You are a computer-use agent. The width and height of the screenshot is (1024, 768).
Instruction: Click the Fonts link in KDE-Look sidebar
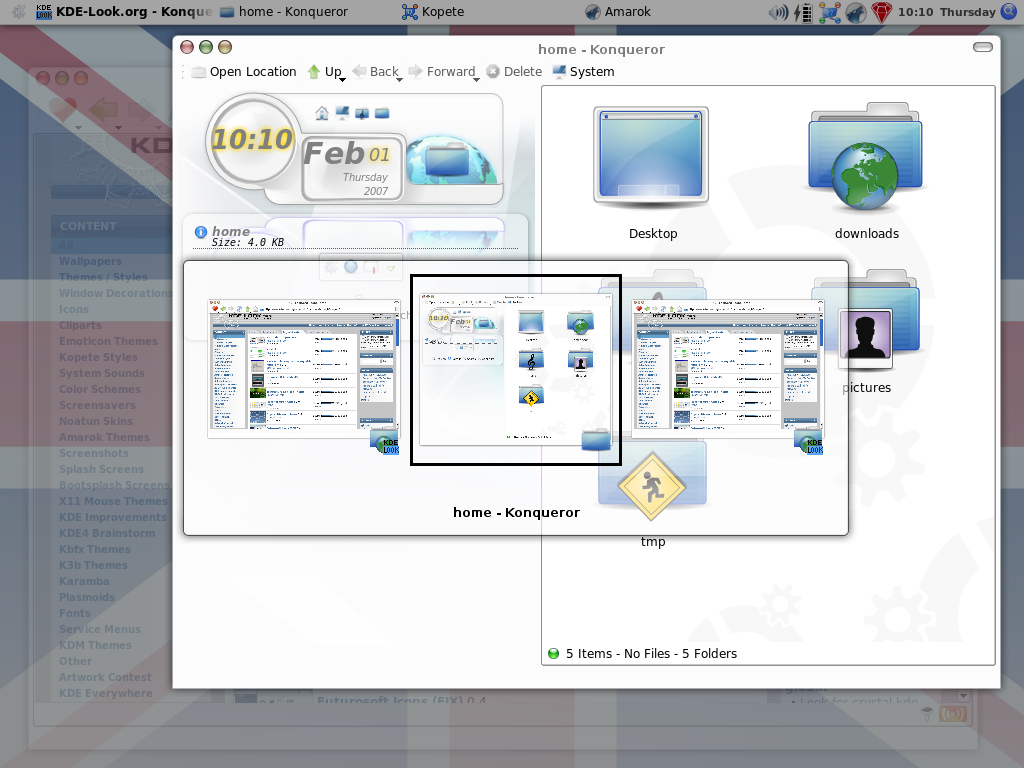click(75, 613)
